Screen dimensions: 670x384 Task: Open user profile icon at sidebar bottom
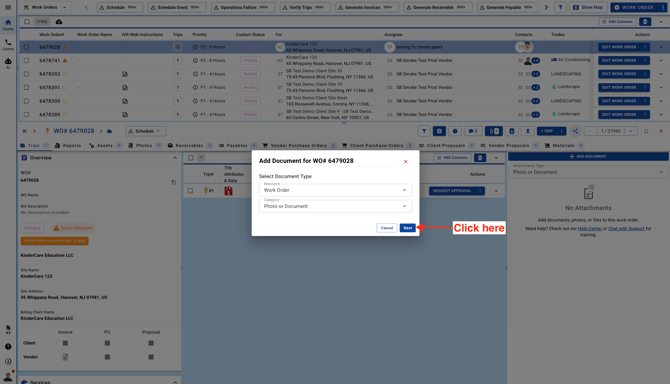pyautogui.click(x=8, y=376)
